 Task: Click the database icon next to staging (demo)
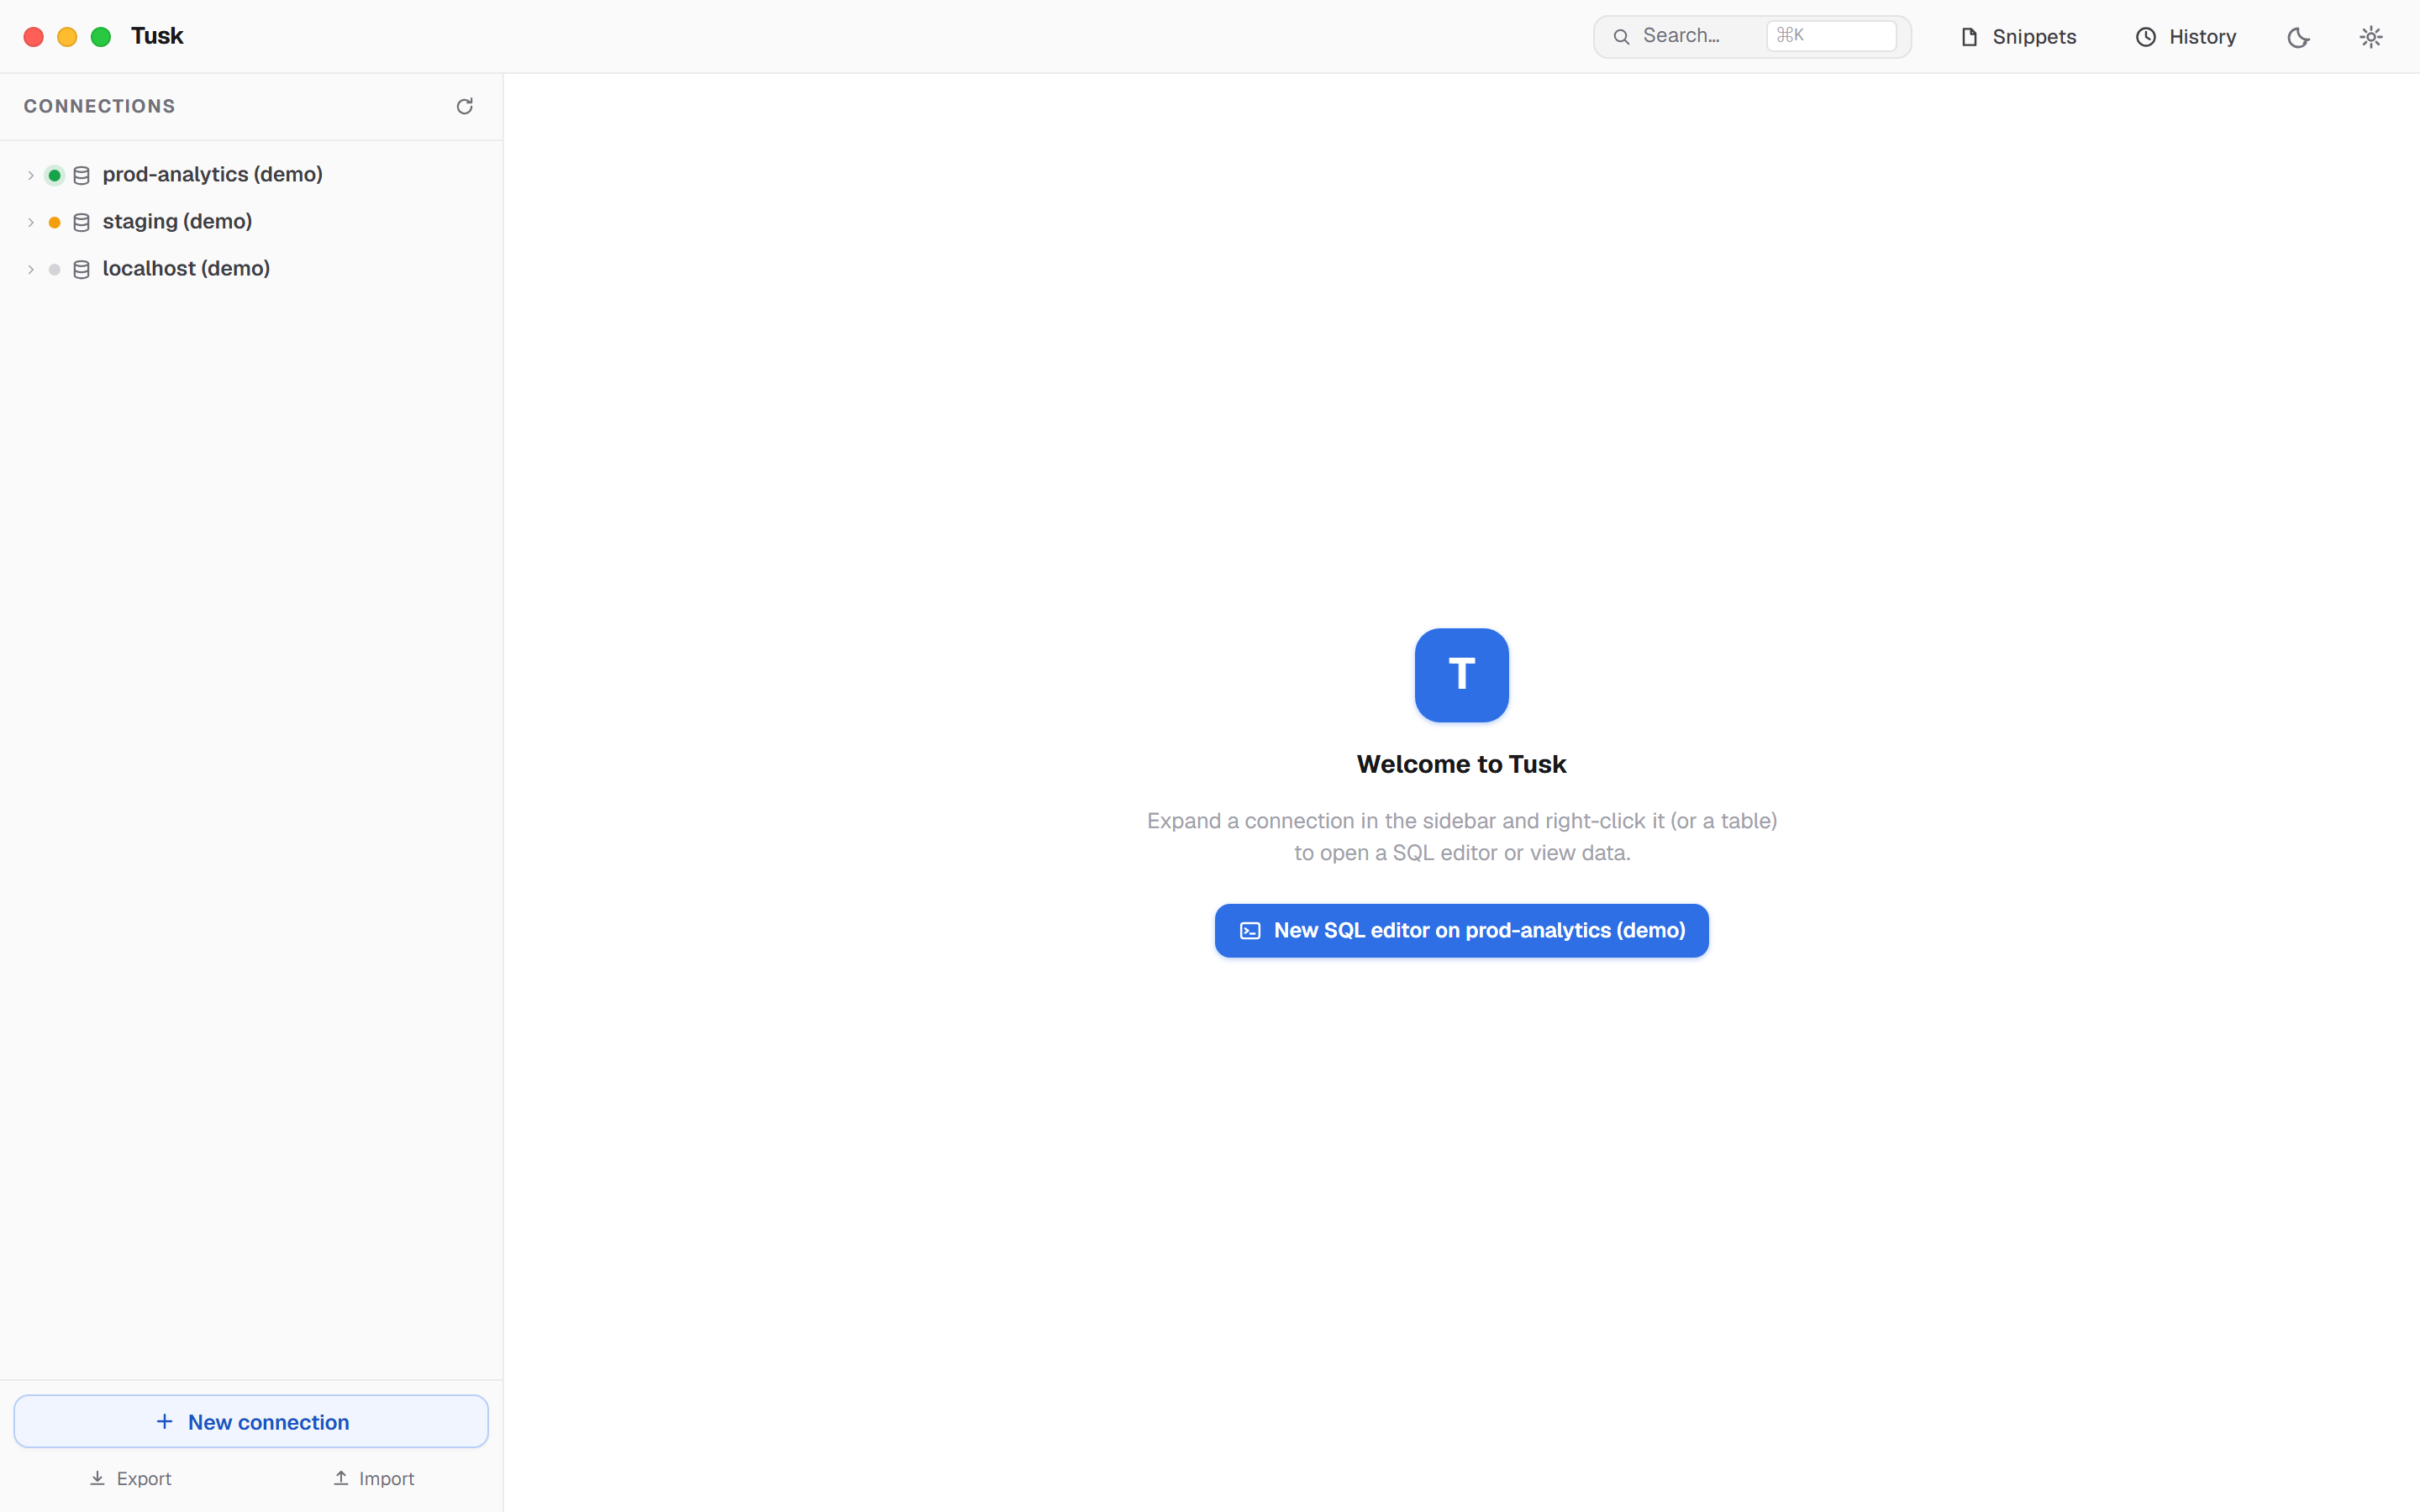point(82,222)
